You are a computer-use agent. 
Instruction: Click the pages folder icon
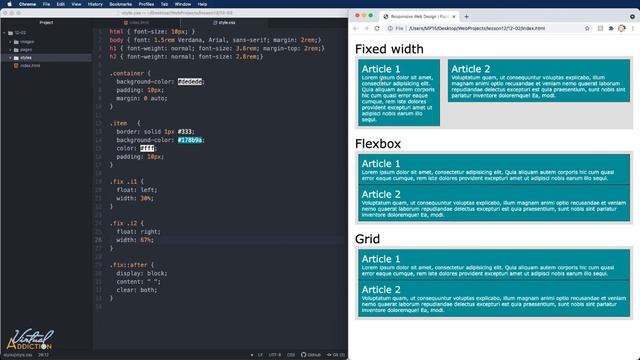(16, 50)
